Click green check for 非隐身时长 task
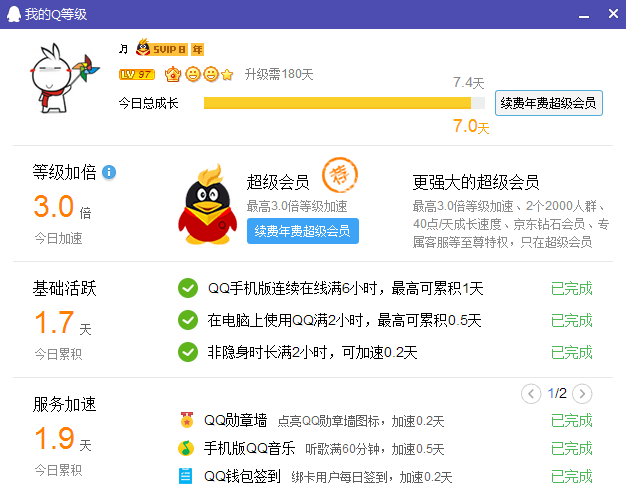 click(x=188, y=352)
